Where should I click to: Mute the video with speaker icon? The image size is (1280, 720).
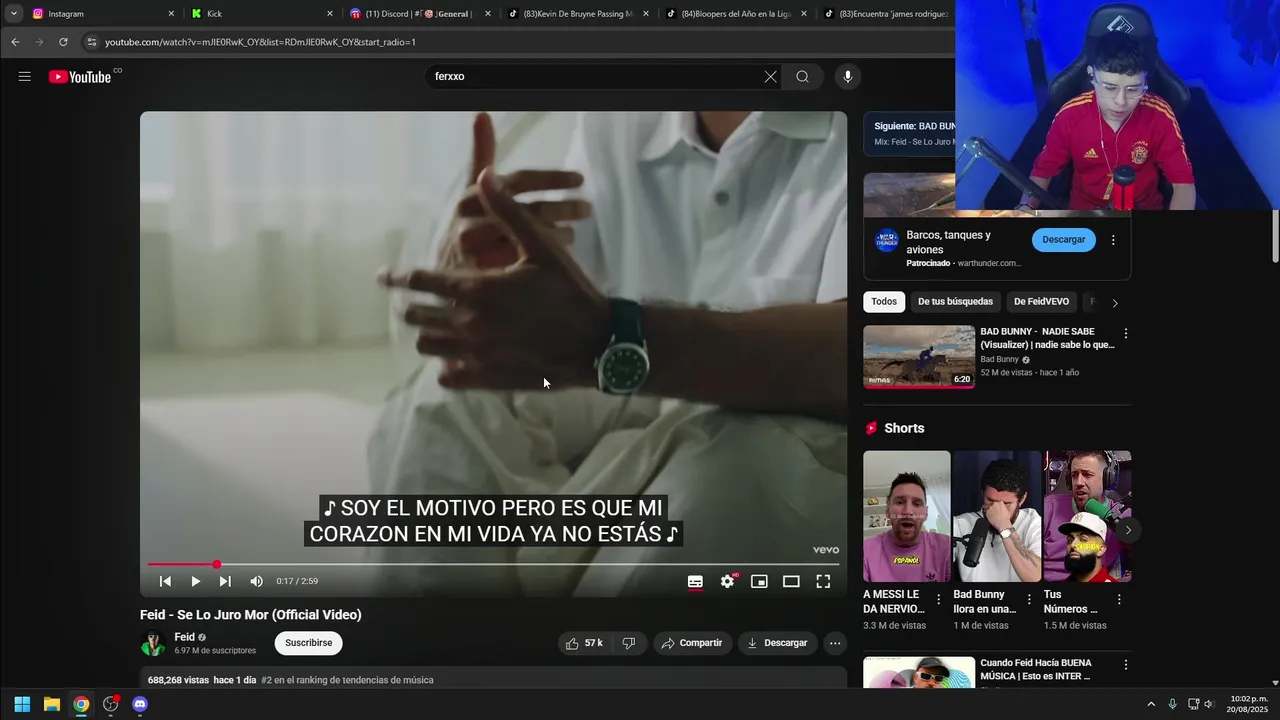[x=256, y=581]
